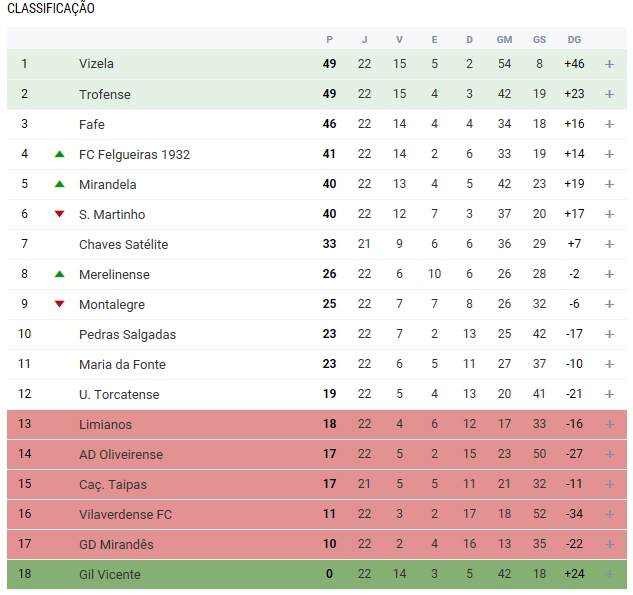Click the P points column header
633x595 pixels.
coord(329,40)
